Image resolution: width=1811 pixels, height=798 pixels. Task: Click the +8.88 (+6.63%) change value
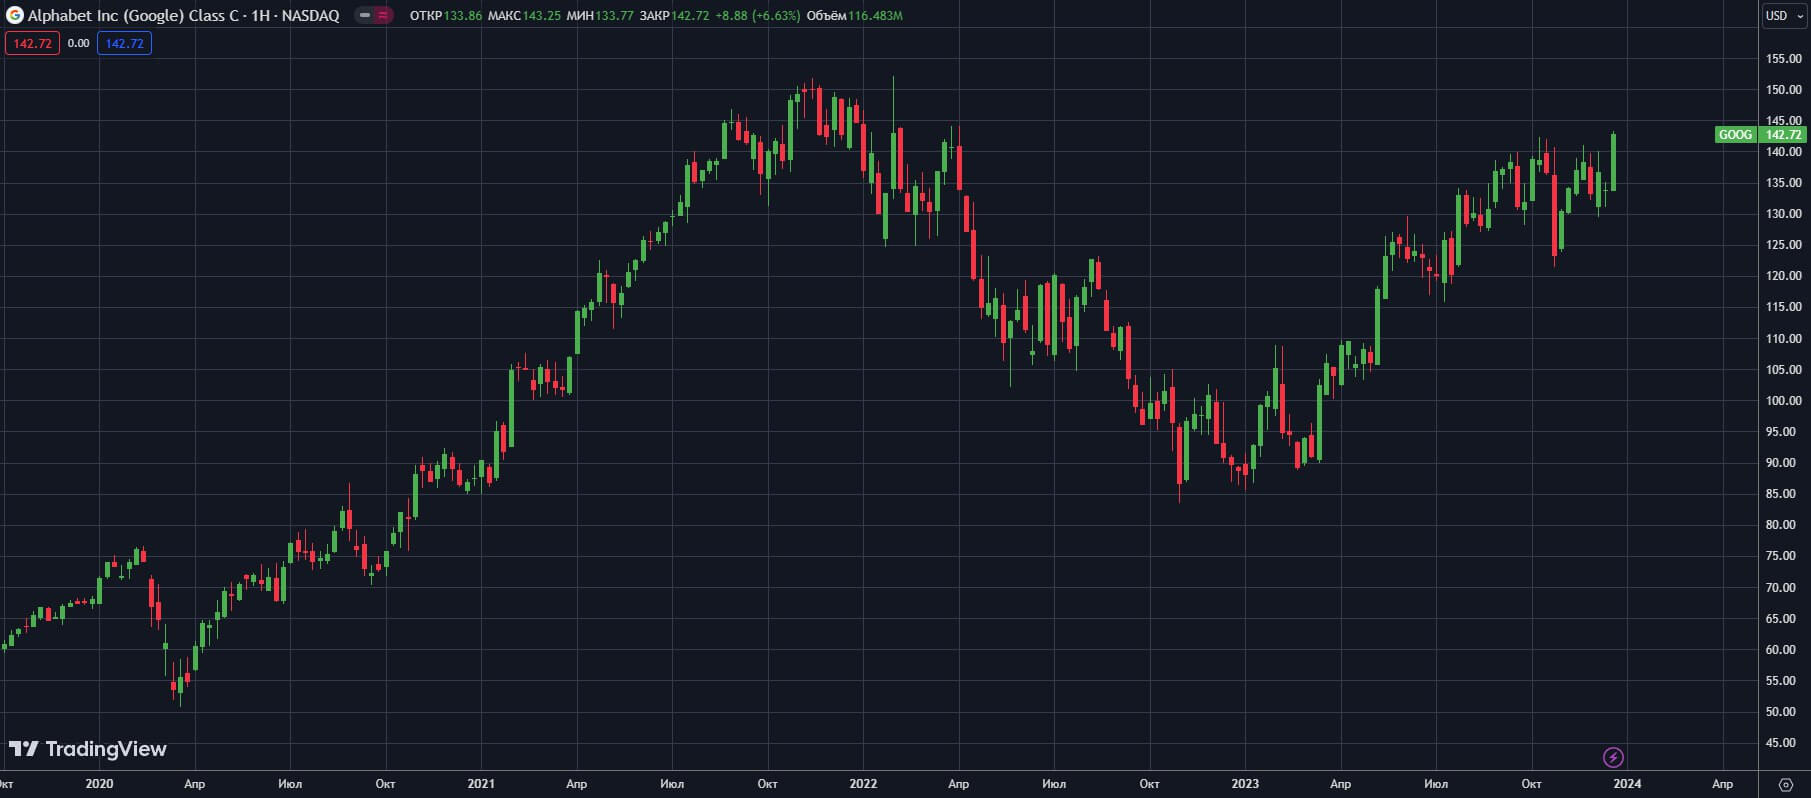coord(757,16)
